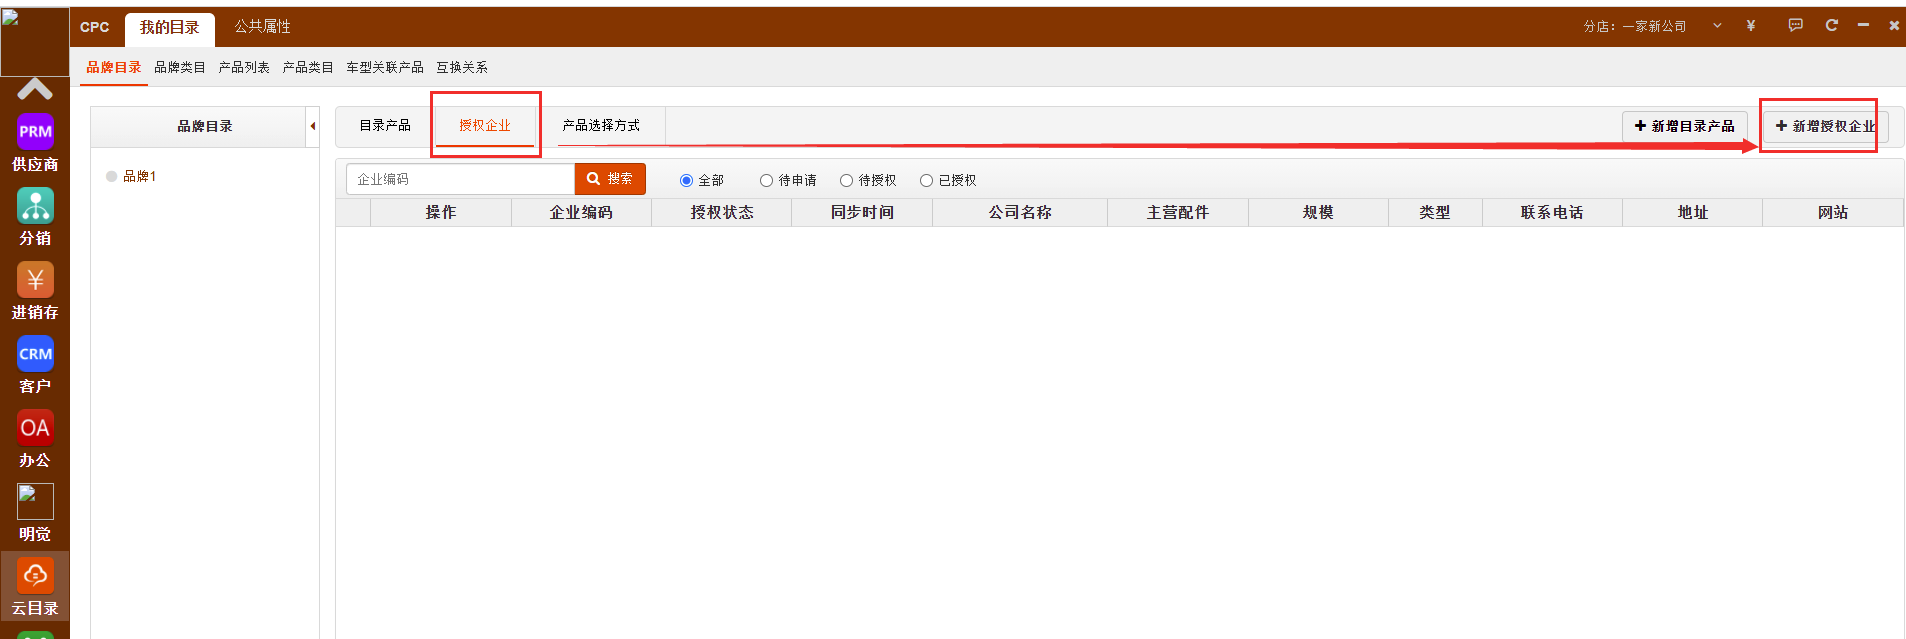Select the 已授权 radio button
This screenshot has width=1906, height=639.
point(926,181)
